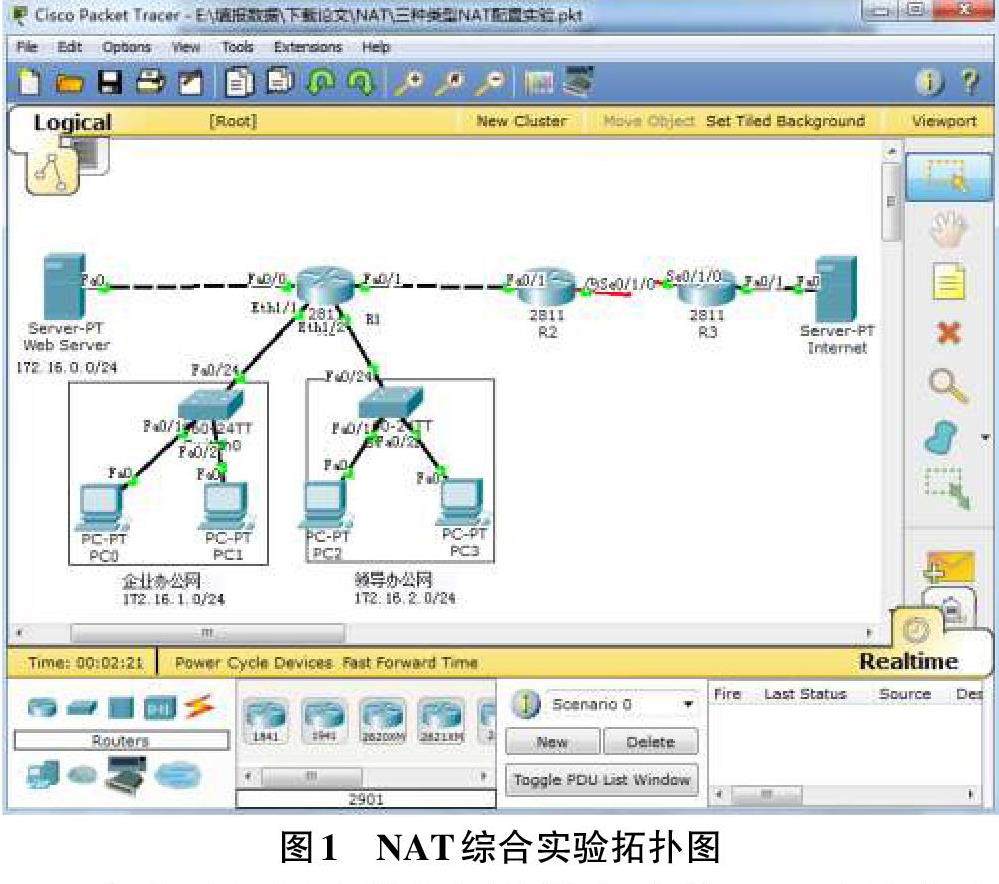
Task: Pick the 1841 router model
Action: 265,720
